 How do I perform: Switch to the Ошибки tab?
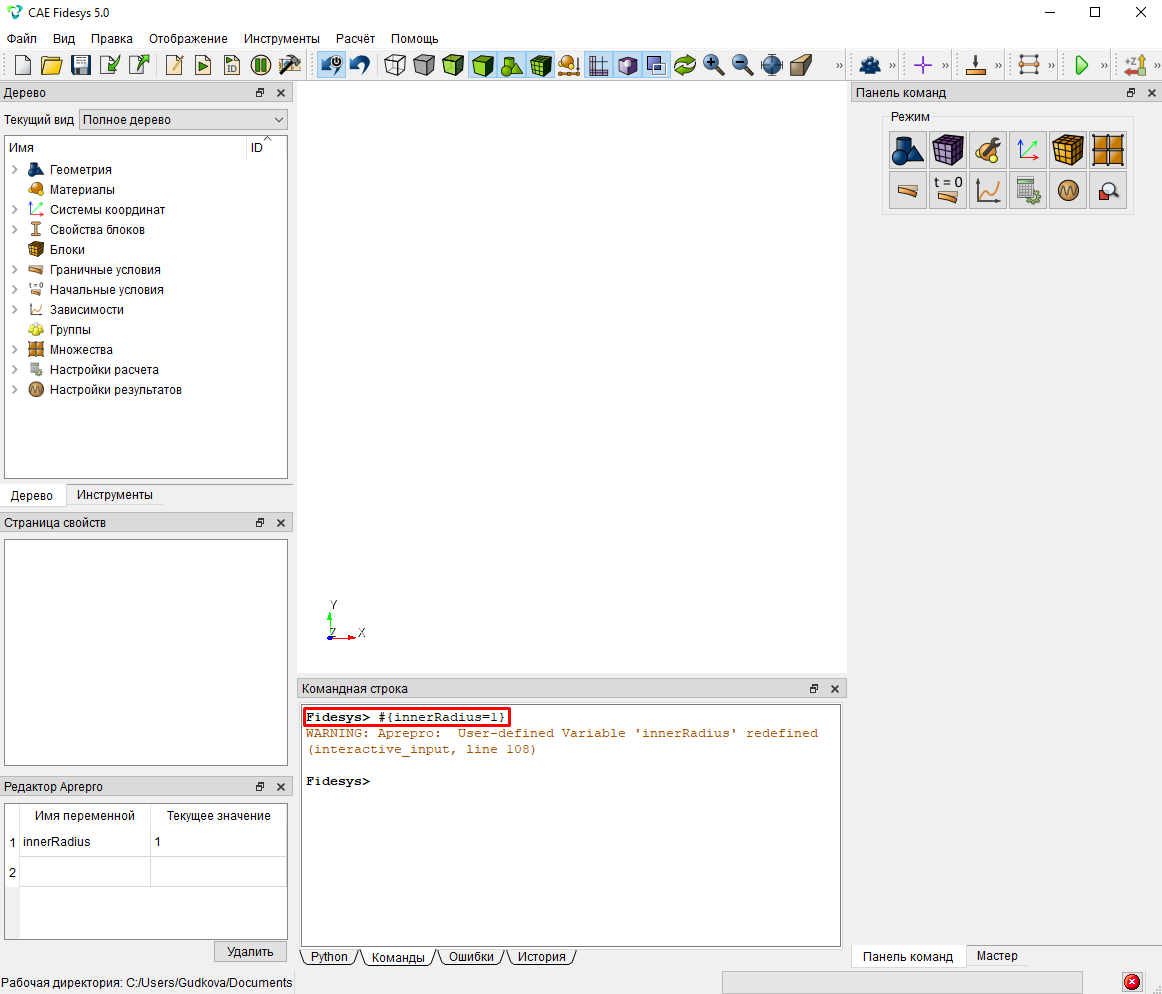pos(471,957)
